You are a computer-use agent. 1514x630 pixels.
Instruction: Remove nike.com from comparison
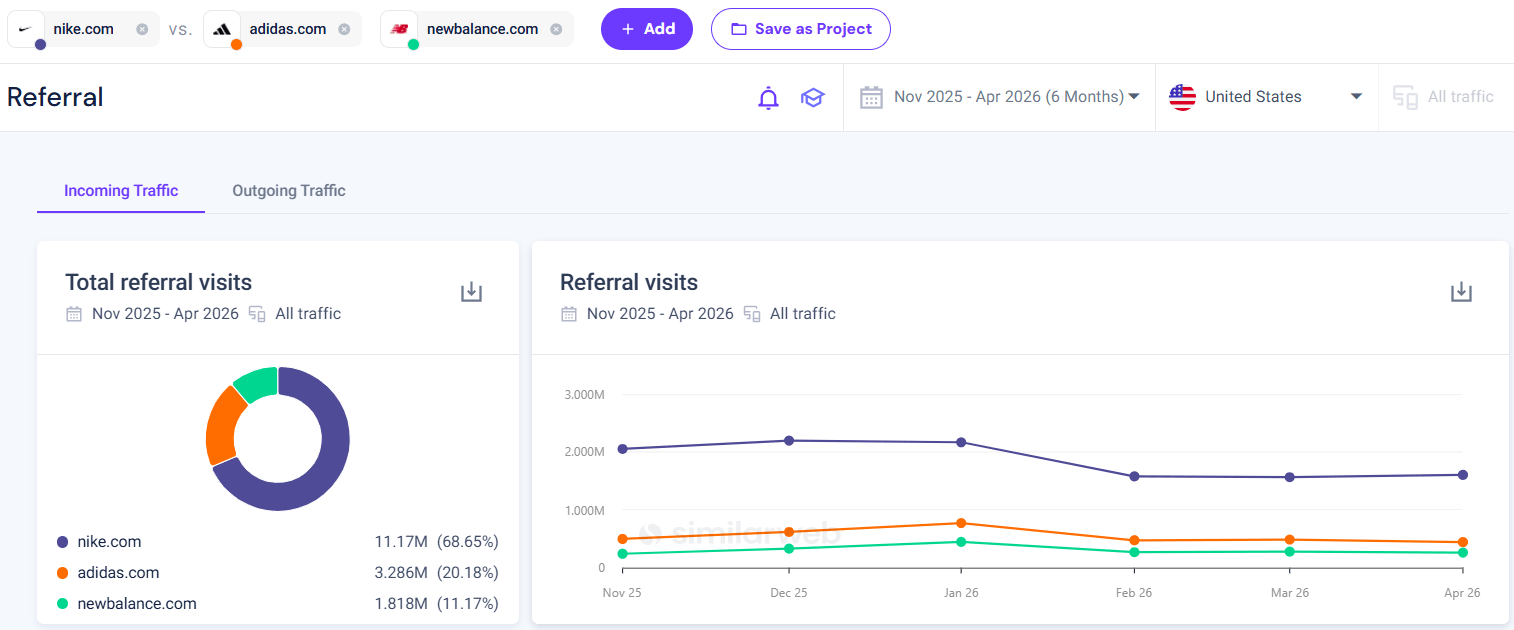click(142, 29)
